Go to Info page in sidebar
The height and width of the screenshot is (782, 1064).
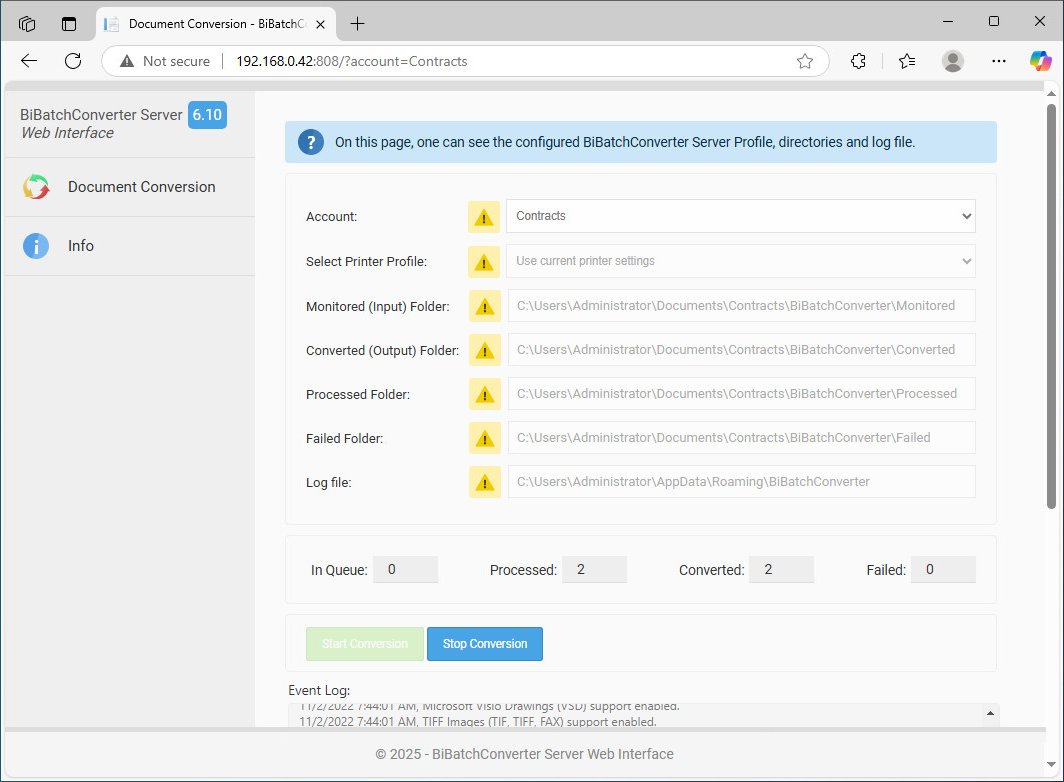click(x=81, y=246)
